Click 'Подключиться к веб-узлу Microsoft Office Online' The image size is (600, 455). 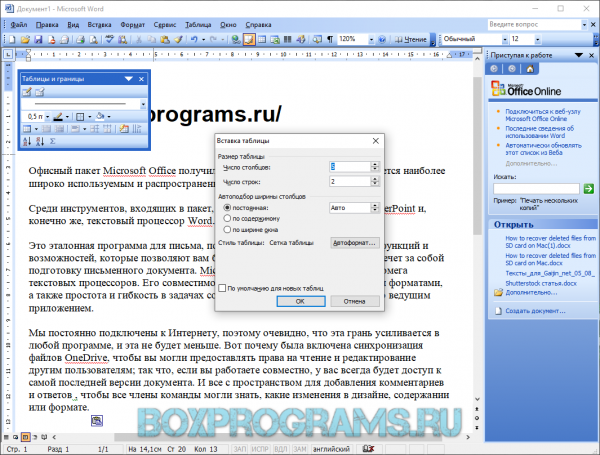tap(543, 115)
